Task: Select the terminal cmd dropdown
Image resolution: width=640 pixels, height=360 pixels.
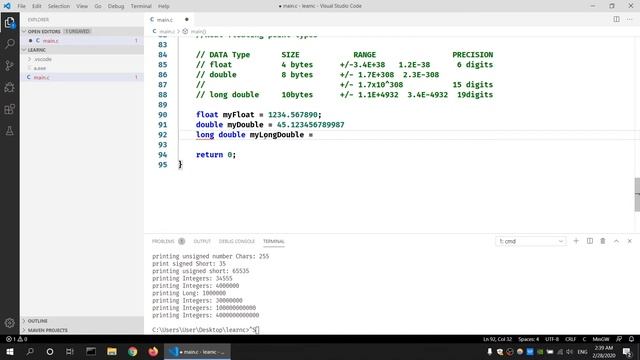Action: [x=531, y=241]
